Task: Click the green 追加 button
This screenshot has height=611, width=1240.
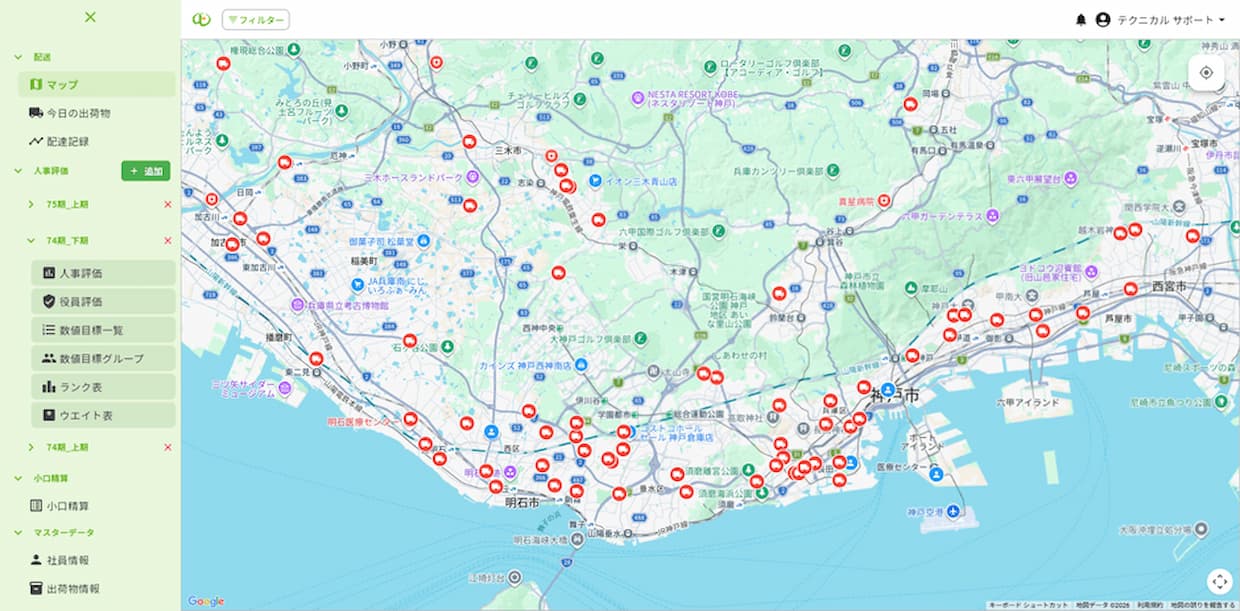Action: point(146,171)
